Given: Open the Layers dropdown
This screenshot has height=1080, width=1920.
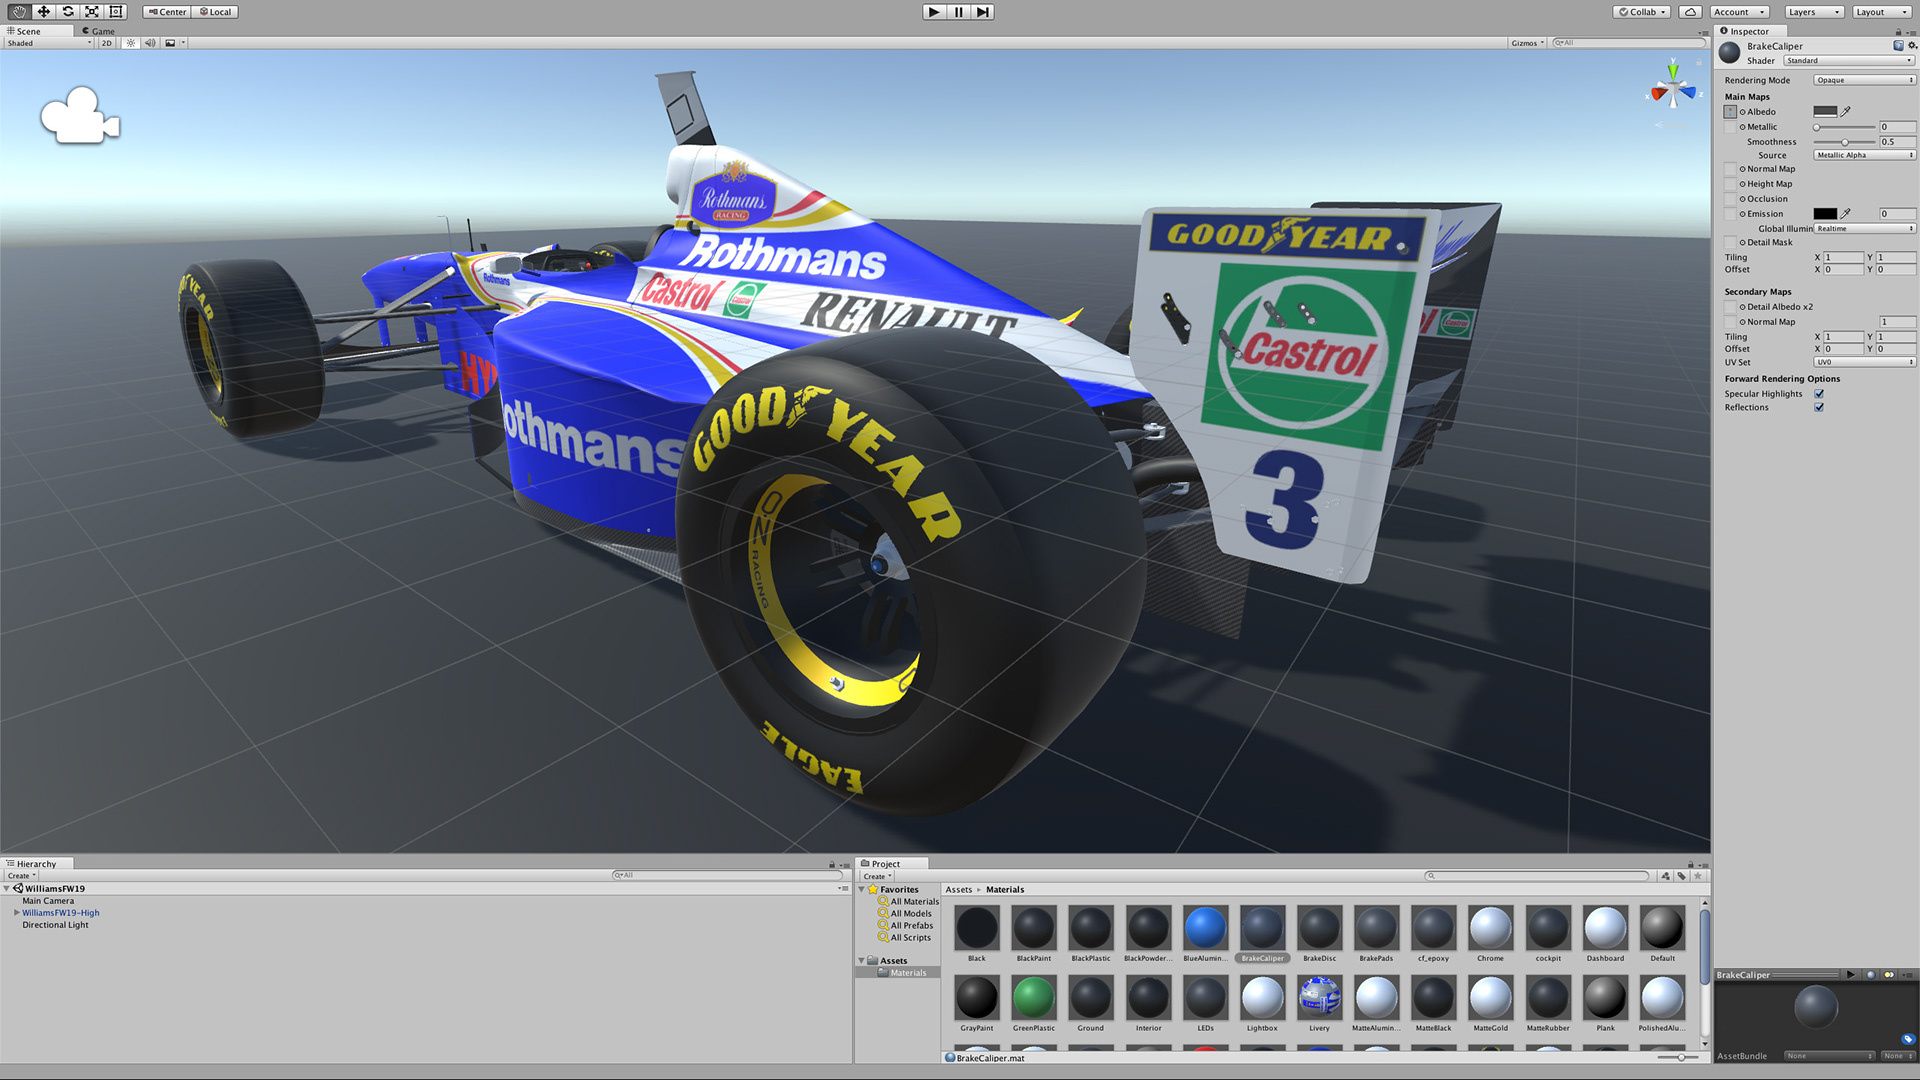Looking at the screenshot, I should pyautogui.click(x=1814, y=12).
